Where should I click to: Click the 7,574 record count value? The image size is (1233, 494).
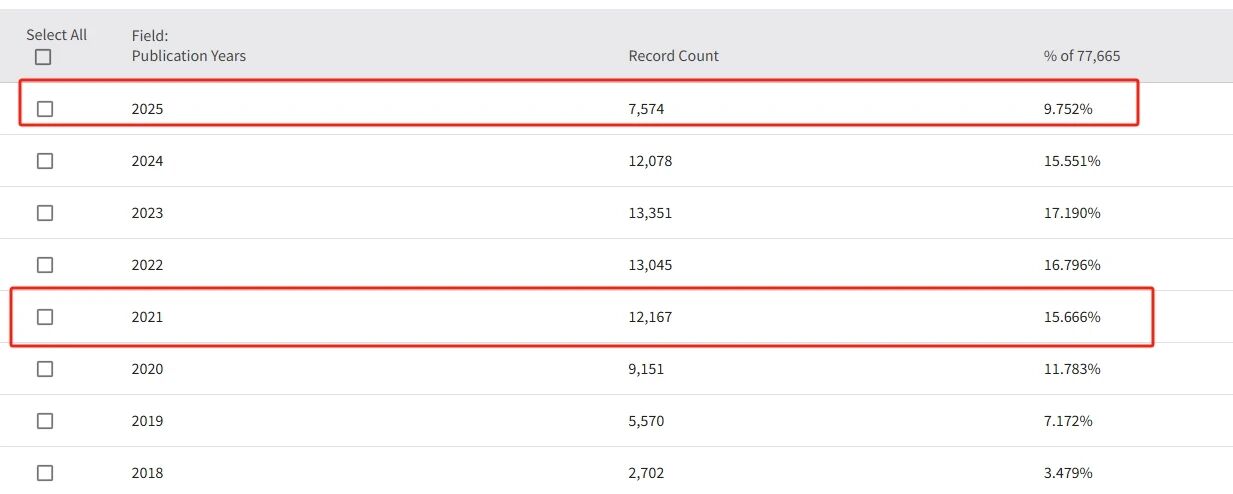click(x=646, y=109)
